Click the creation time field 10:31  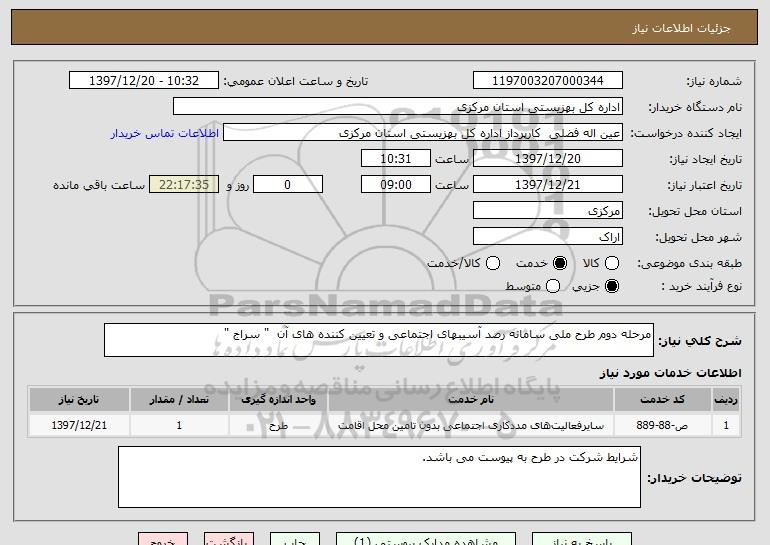[x=396, y=159]
